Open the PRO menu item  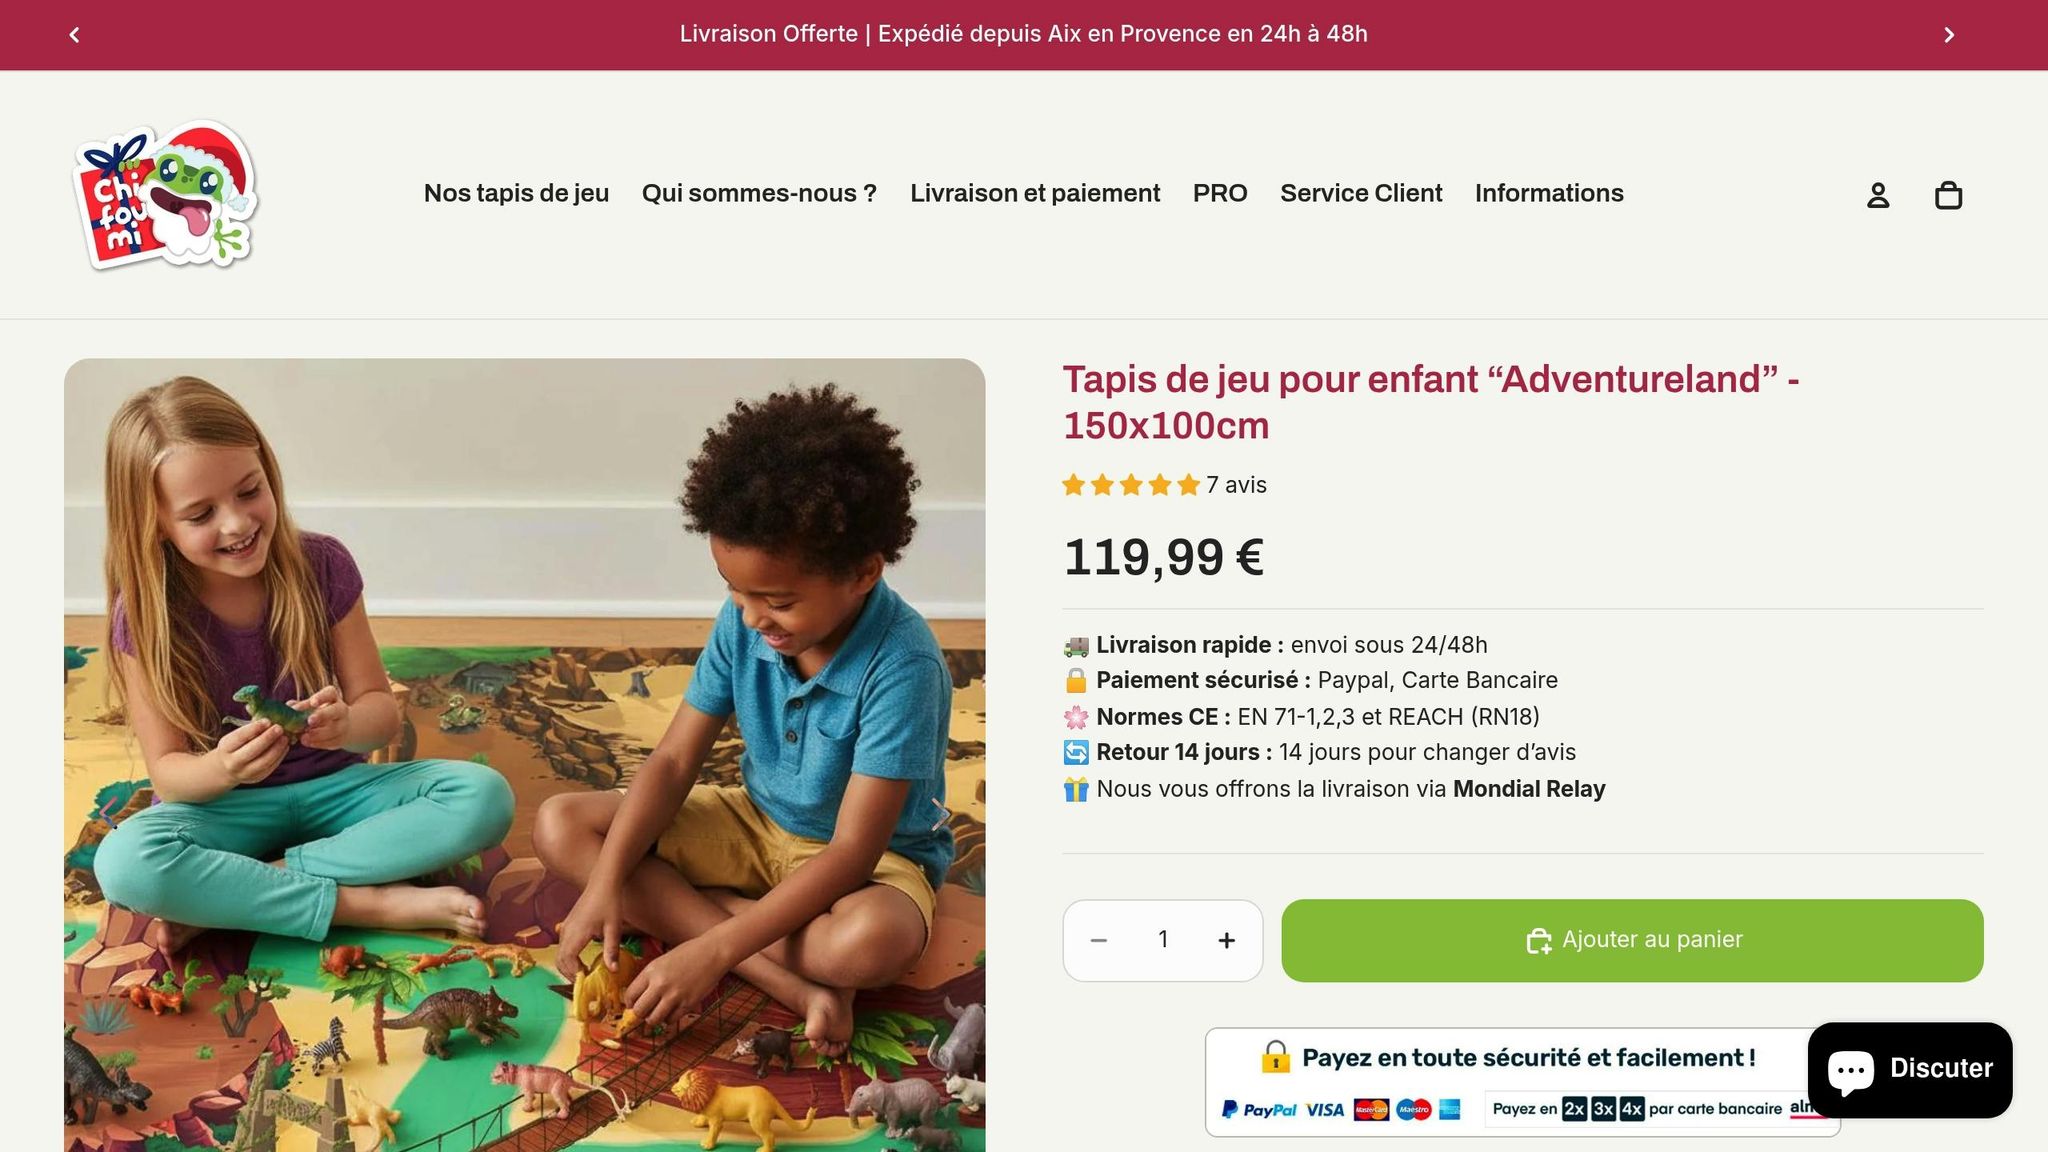coord(1220,193)
